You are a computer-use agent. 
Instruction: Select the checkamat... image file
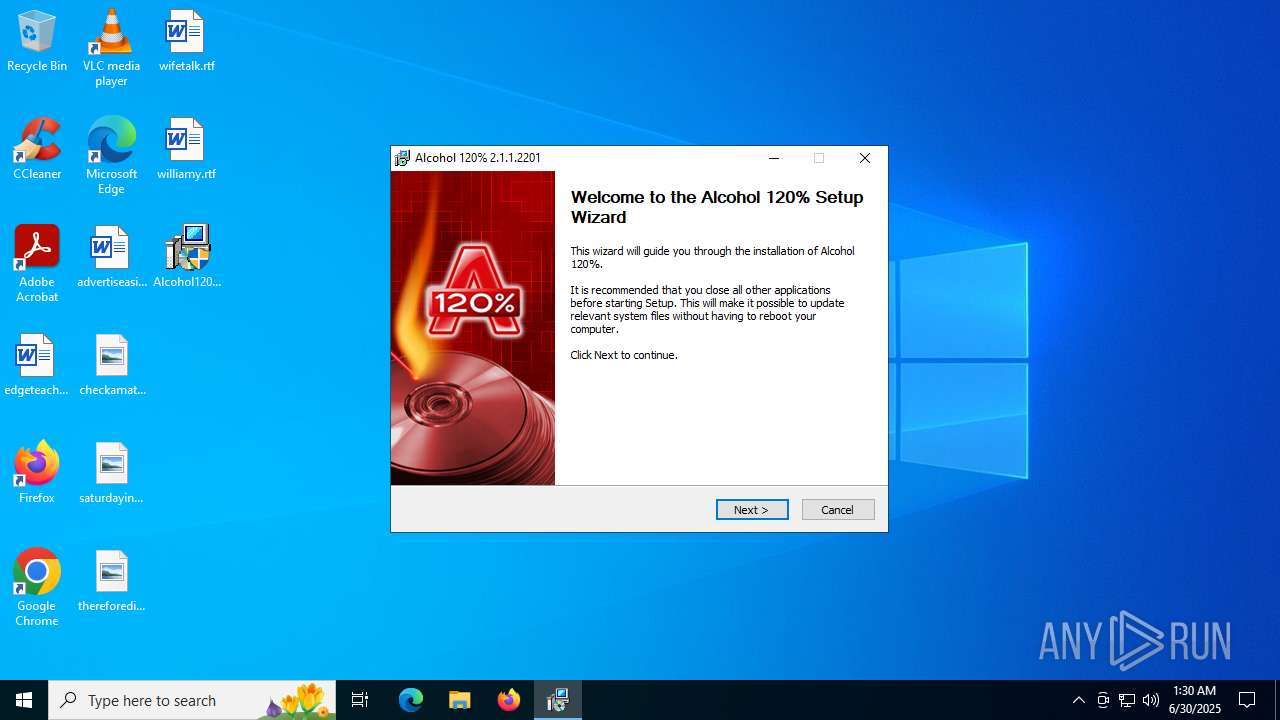click(x=112, y=366)
